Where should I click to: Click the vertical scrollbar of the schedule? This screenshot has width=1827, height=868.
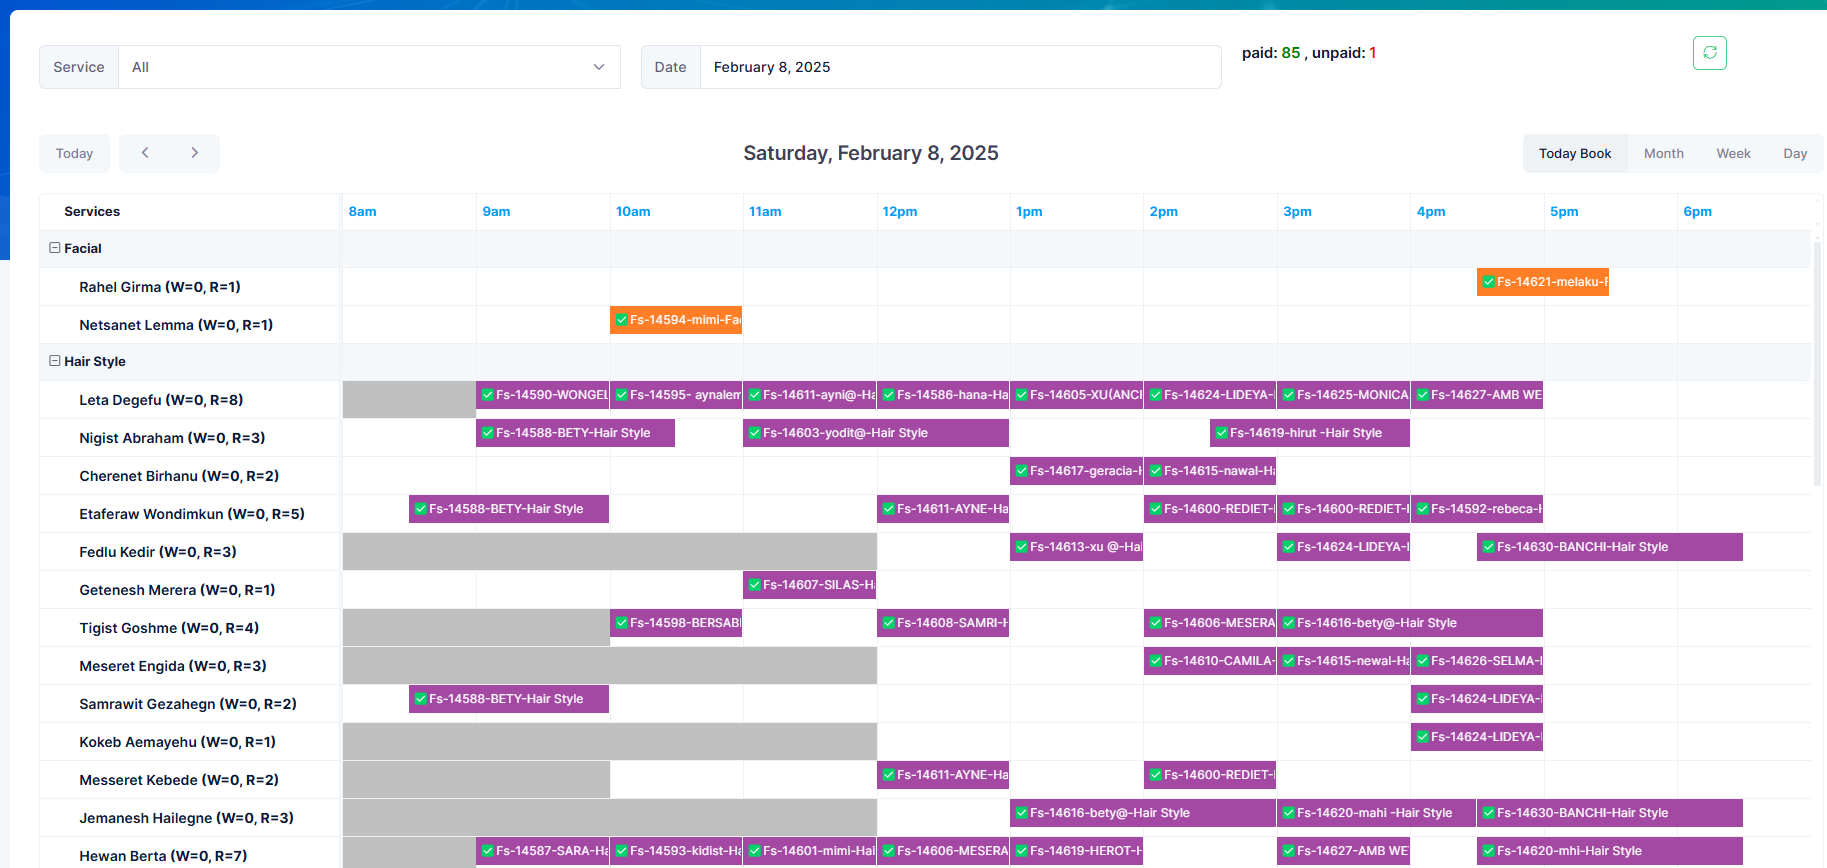pos(1817,360)
